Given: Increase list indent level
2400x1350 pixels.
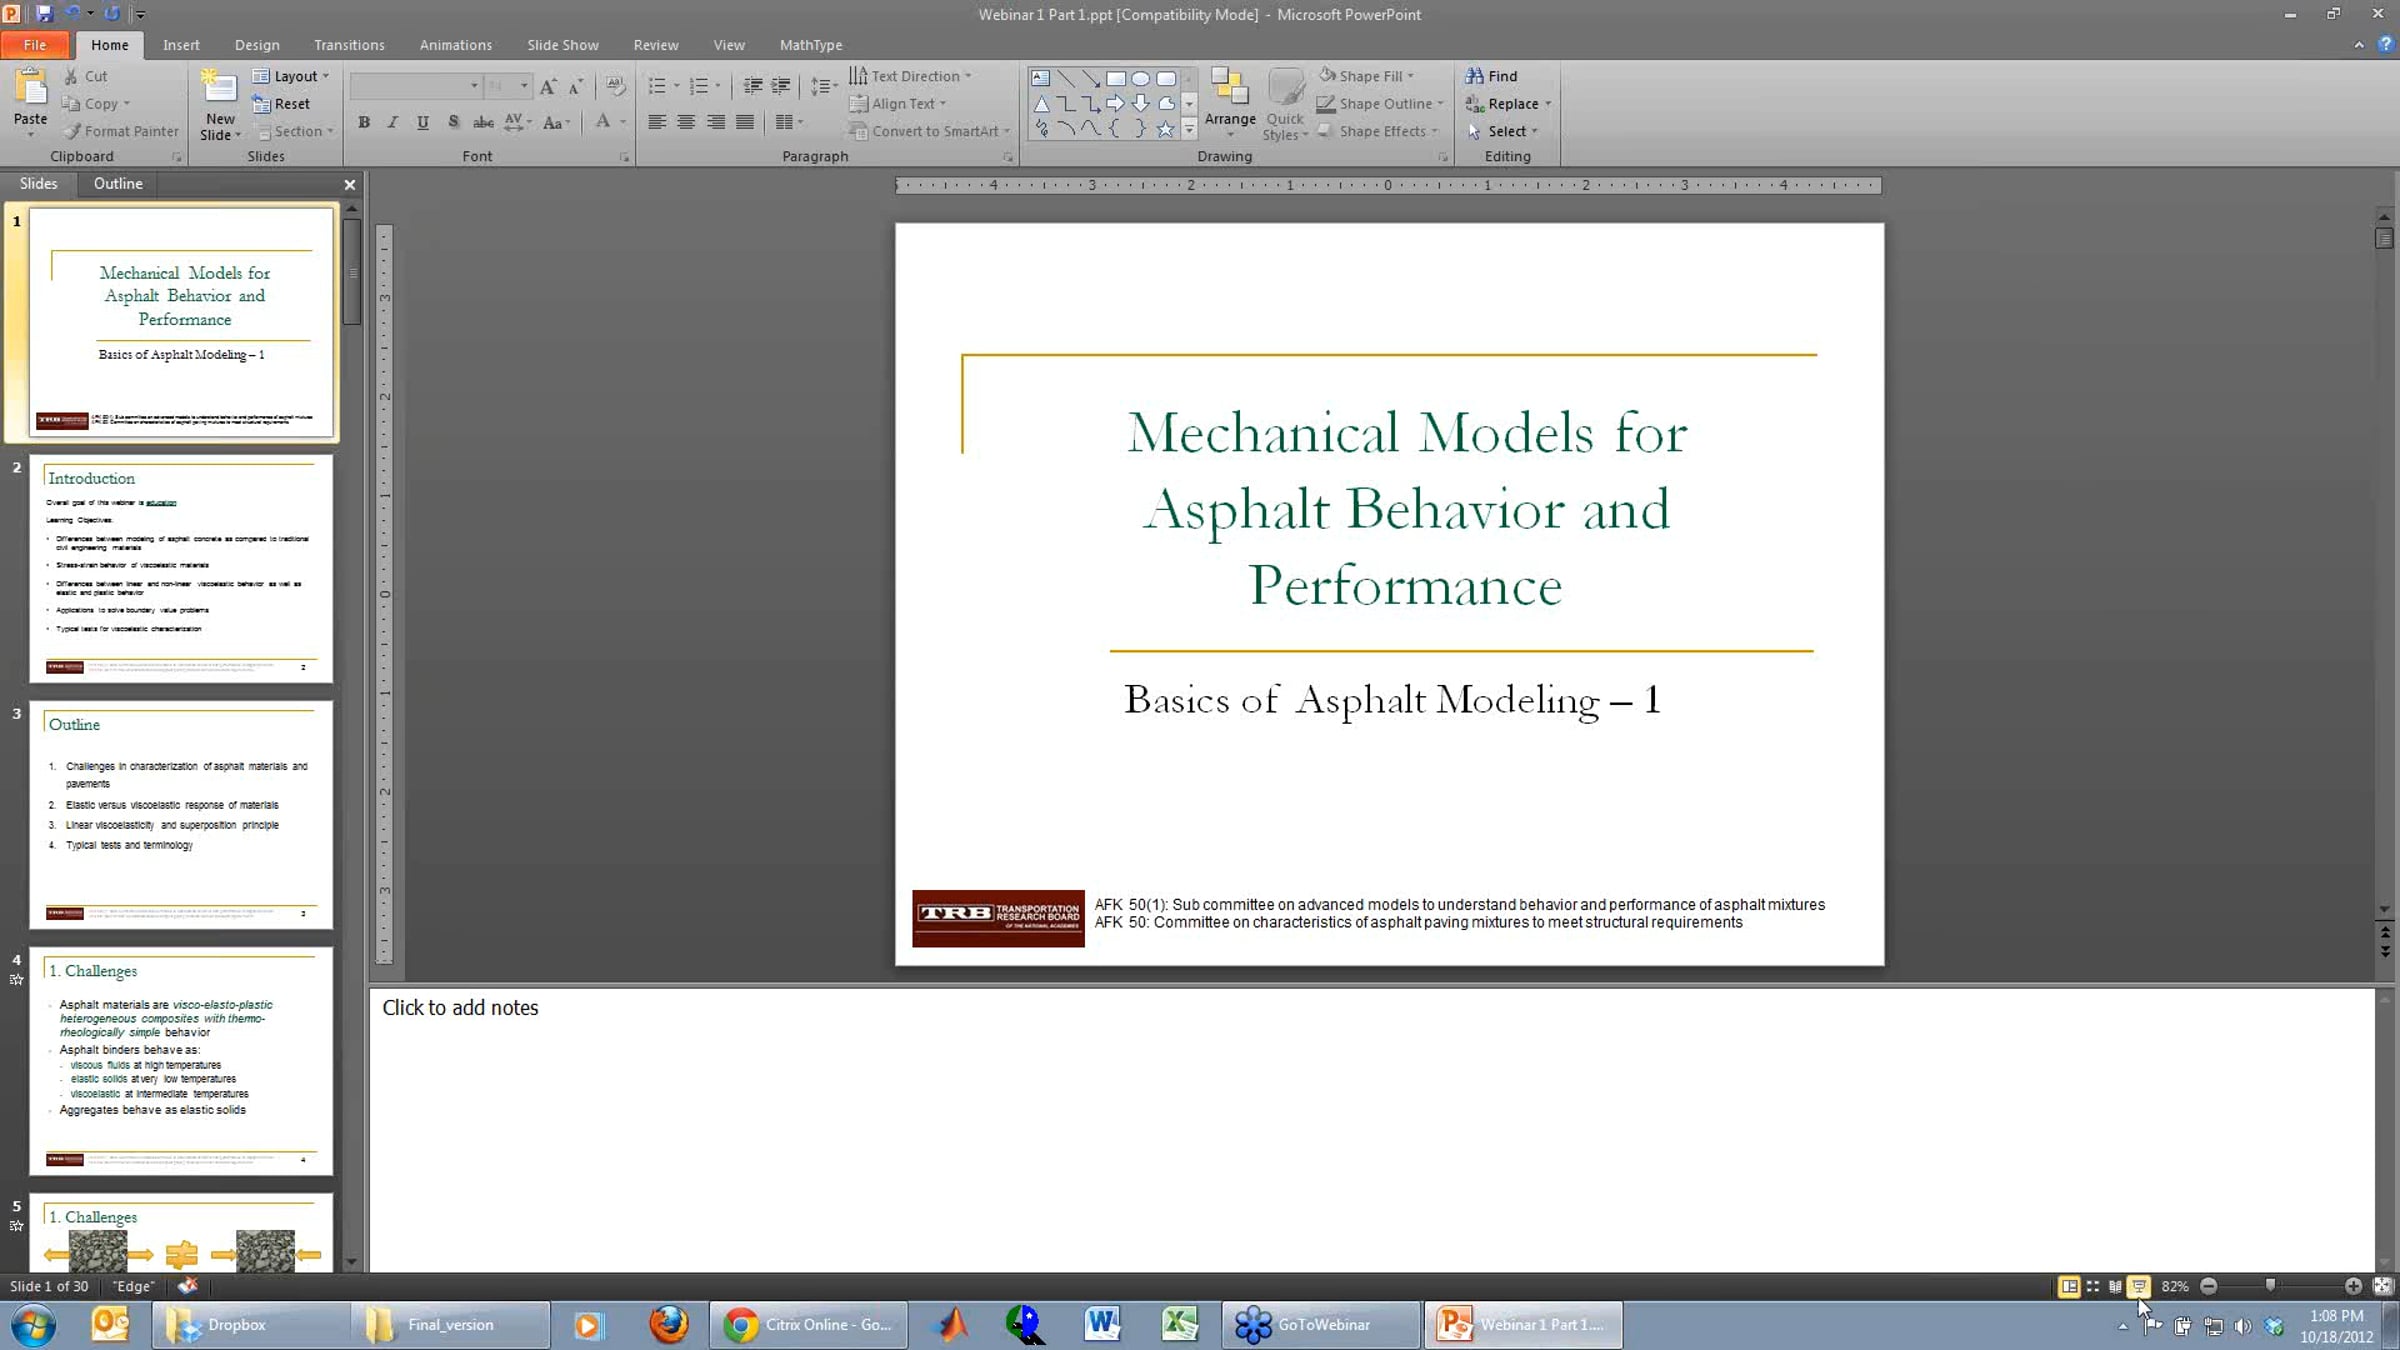Looking at the screenshot, I should pyautogui.click(x=781, y=86).
